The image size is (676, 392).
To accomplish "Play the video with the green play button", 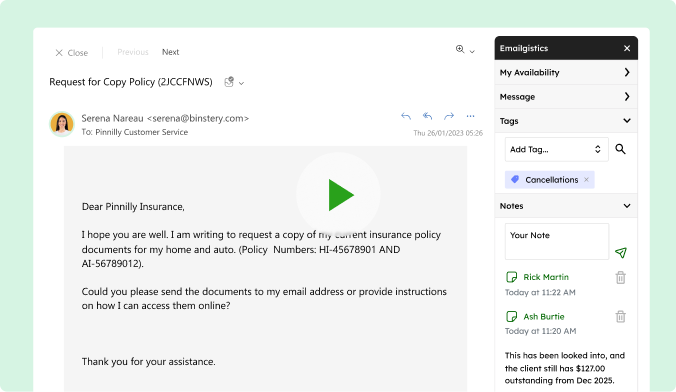I will tap(339, 195).
